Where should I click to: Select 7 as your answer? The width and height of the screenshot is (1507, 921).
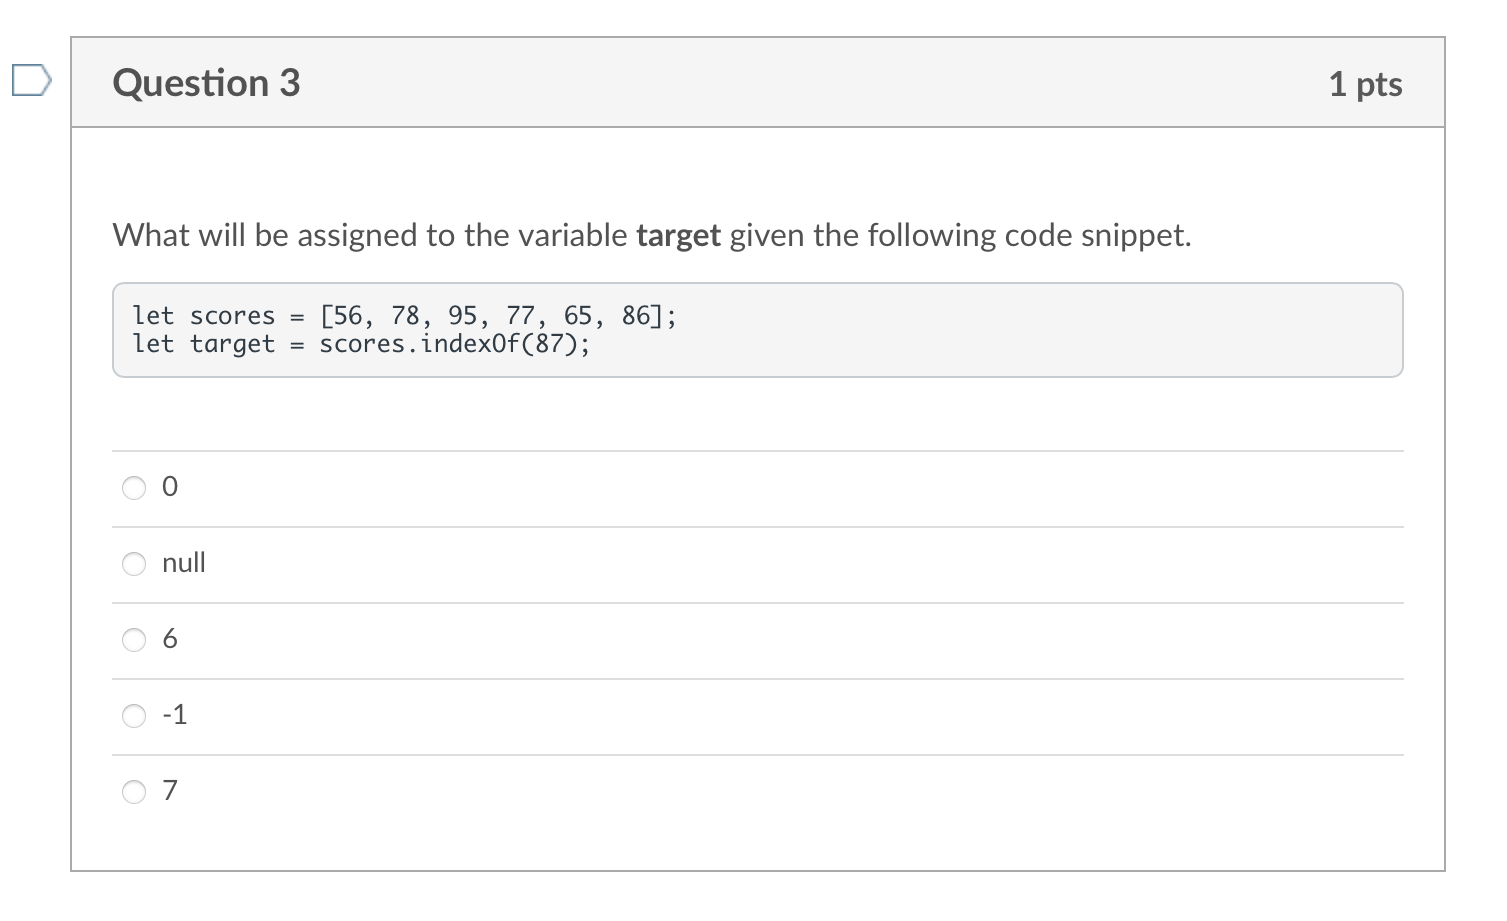point(134,792)
